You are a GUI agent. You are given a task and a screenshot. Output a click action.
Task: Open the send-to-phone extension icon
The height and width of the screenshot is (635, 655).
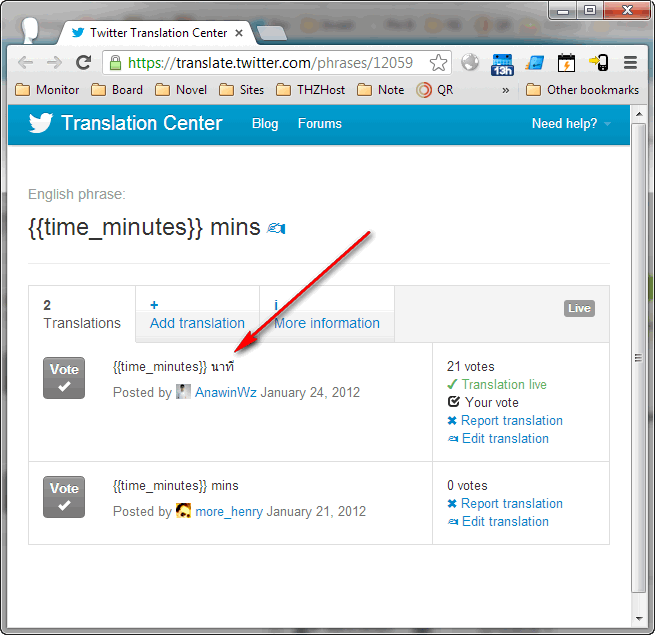pyautogui.click(x=599, y=63)
